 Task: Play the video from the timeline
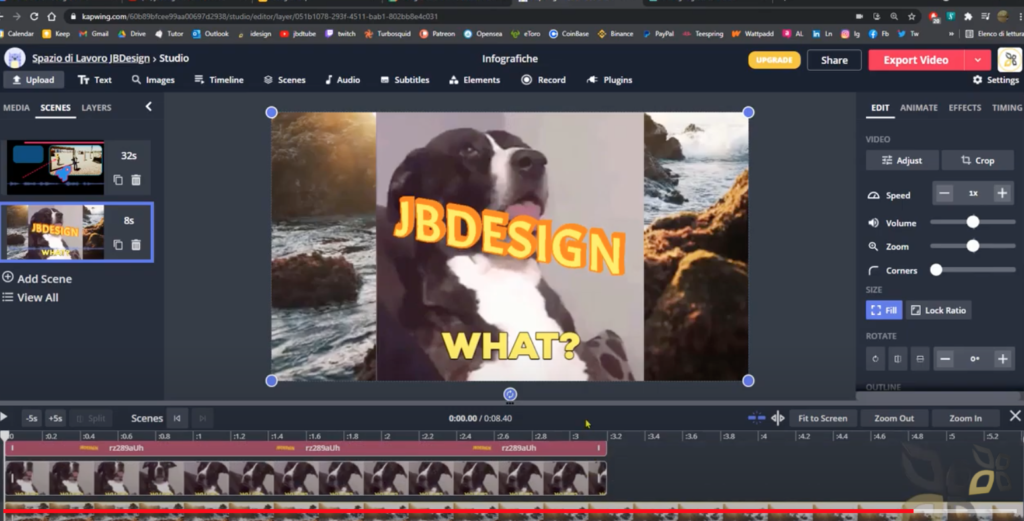[4, 417]
